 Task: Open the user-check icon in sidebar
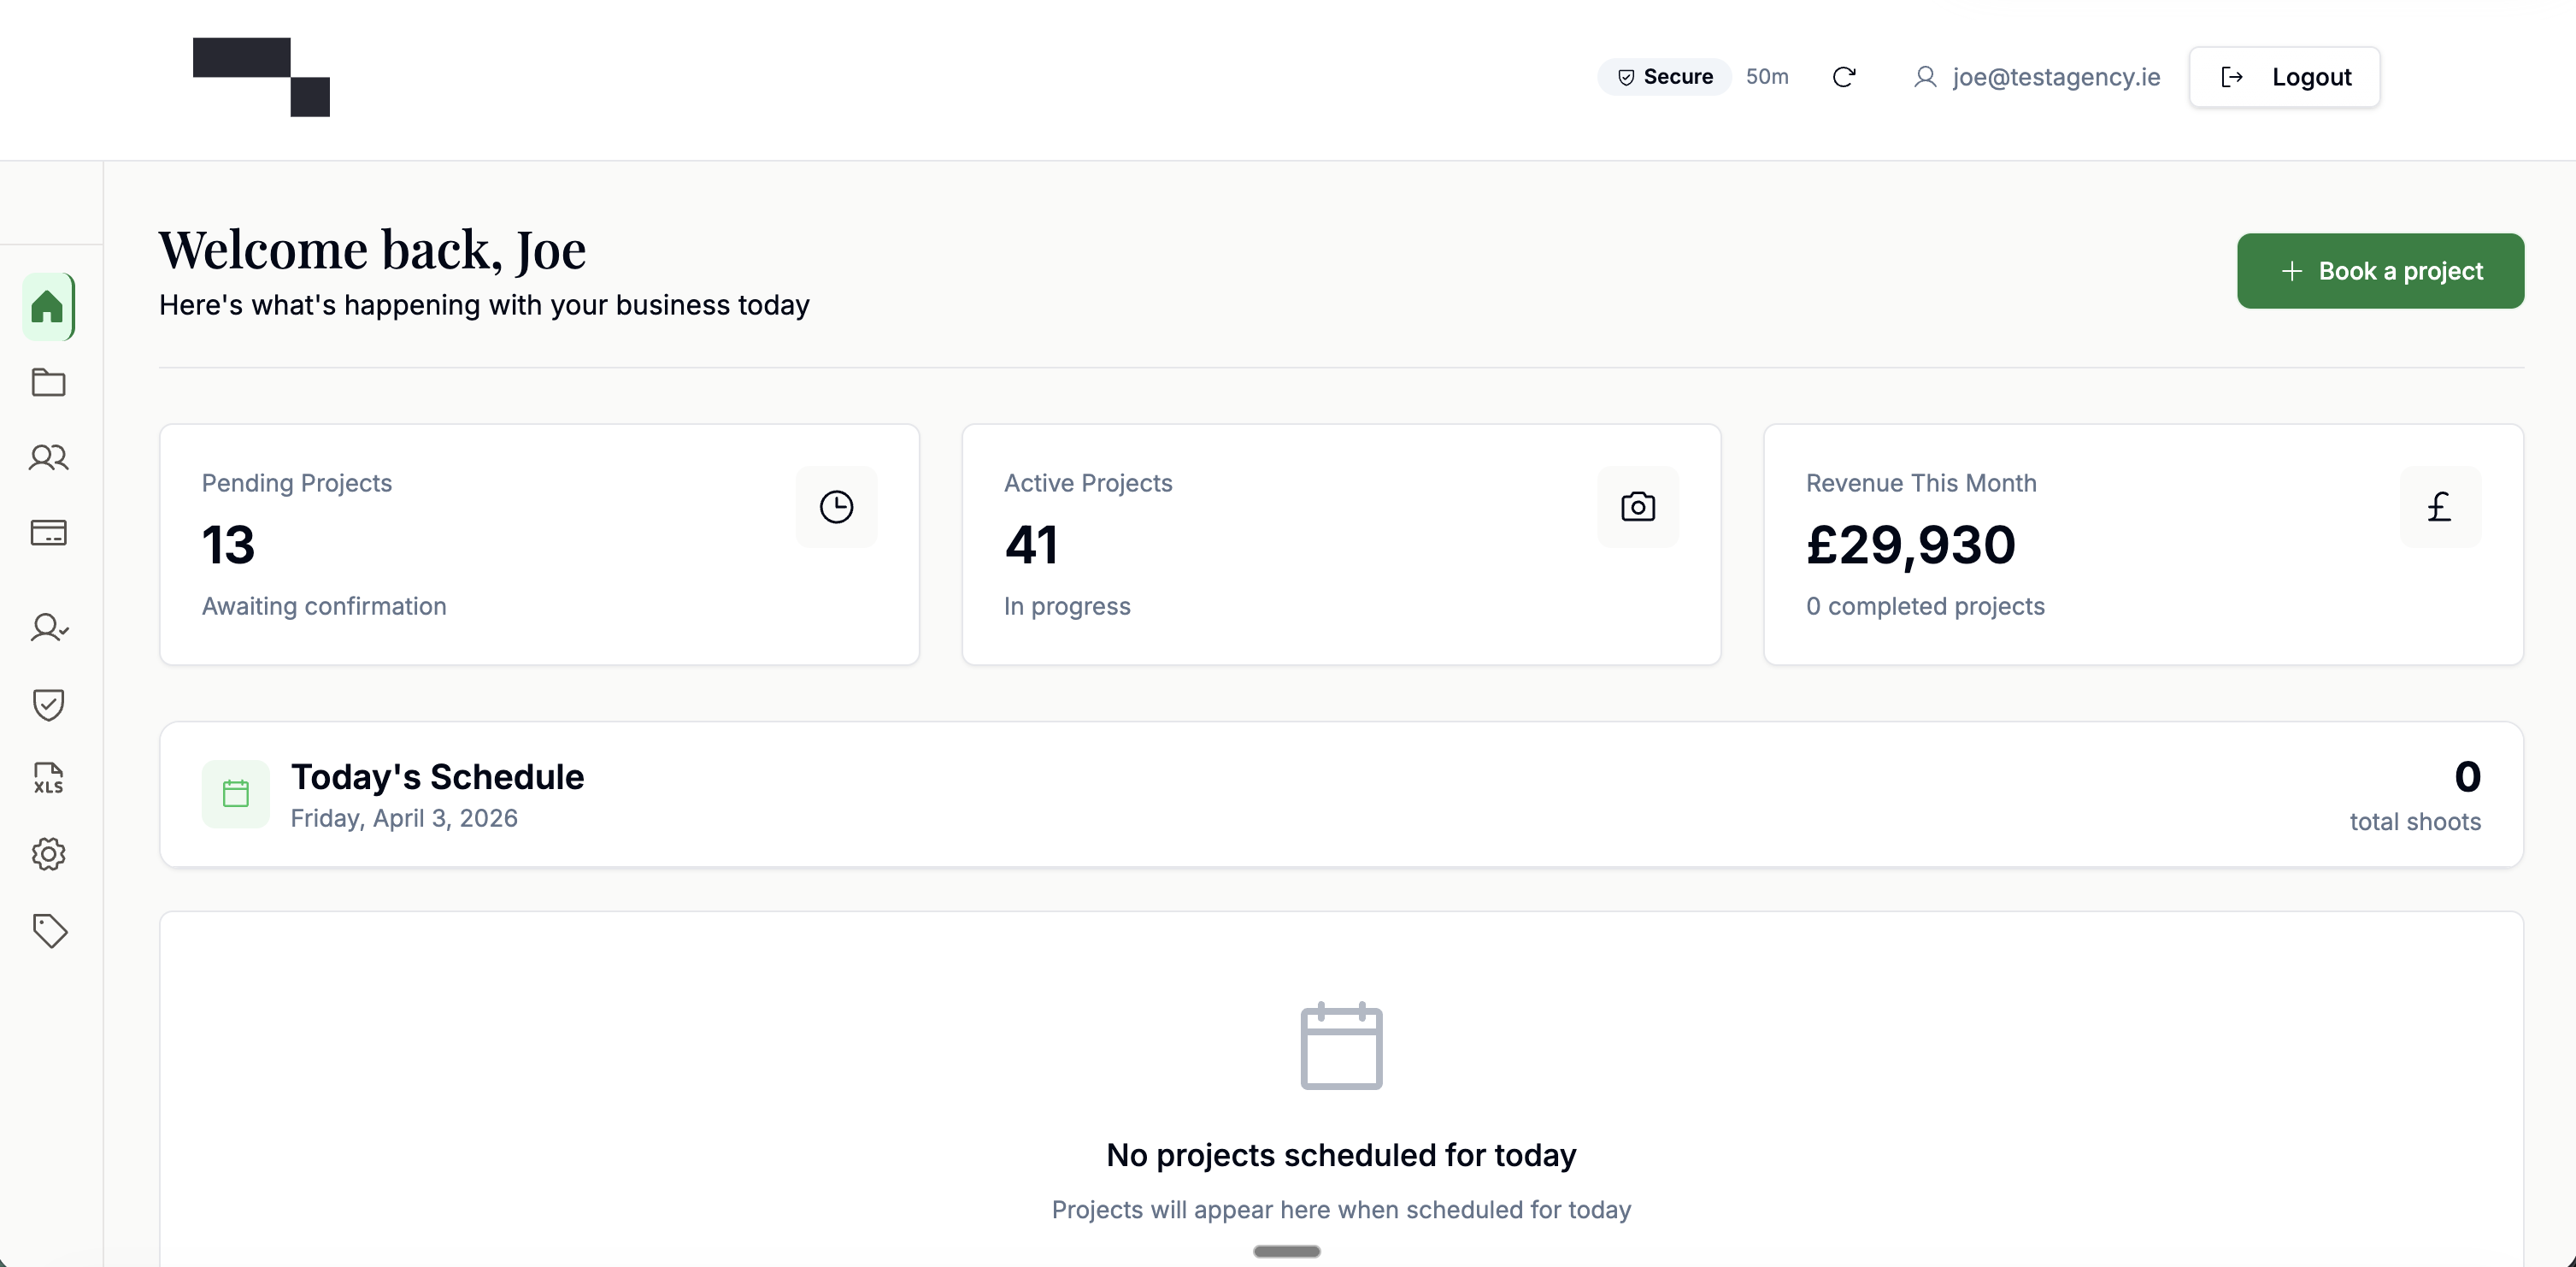click(x=48, y=628)
